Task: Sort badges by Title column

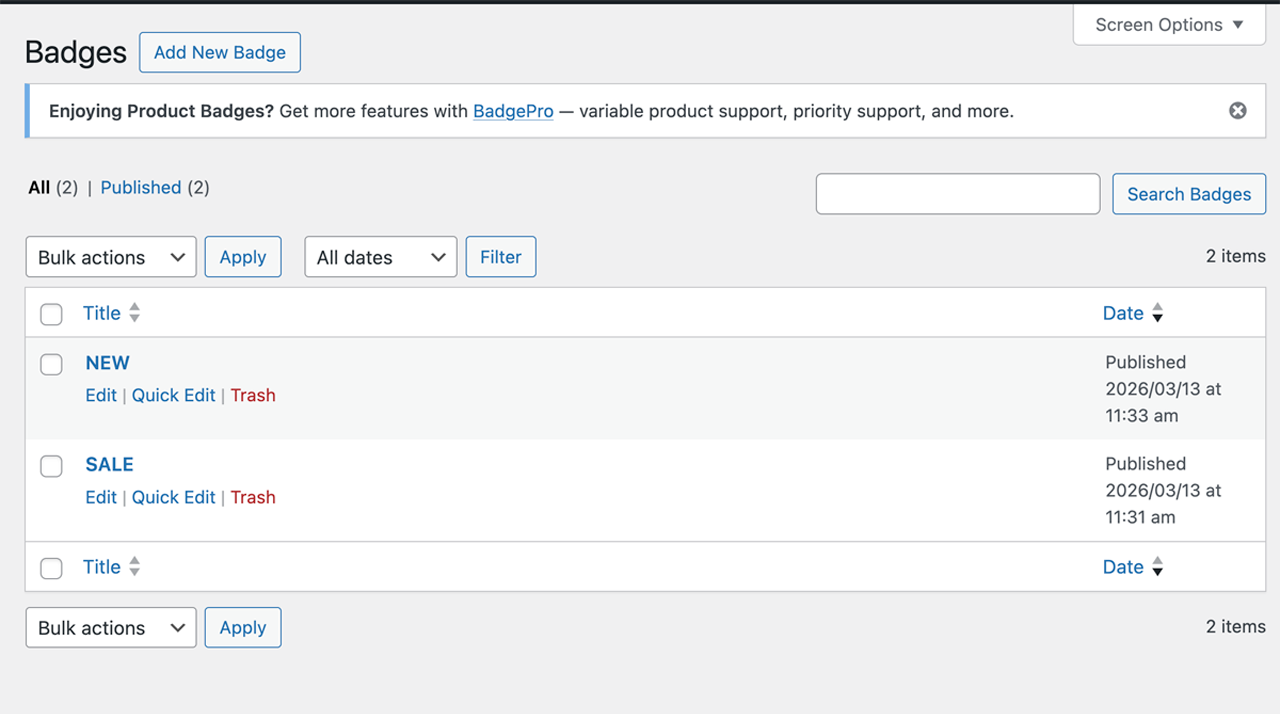Action: pyautogui.click(x=102, y=313)
